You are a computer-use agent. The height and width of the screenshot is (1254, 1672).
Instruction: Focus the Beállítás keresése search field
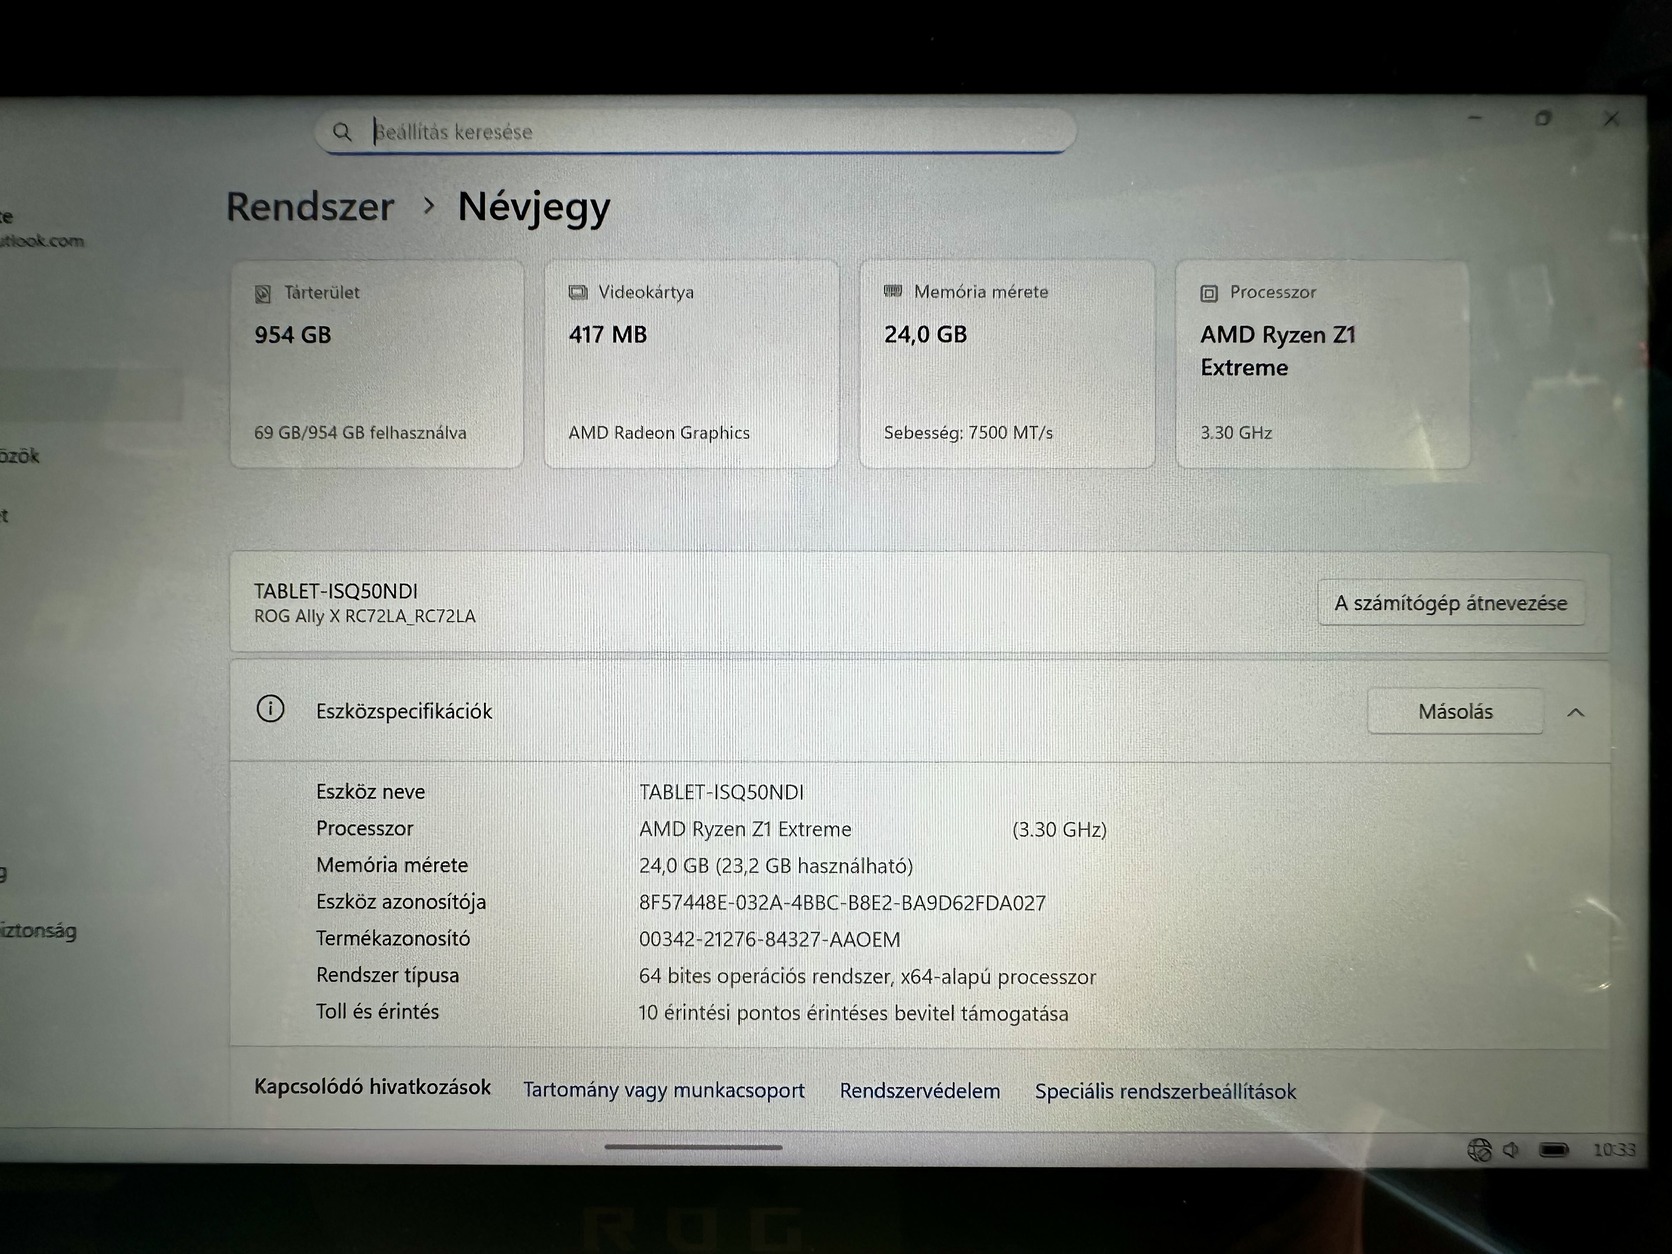pyautogui.click(x=695, y=131)
